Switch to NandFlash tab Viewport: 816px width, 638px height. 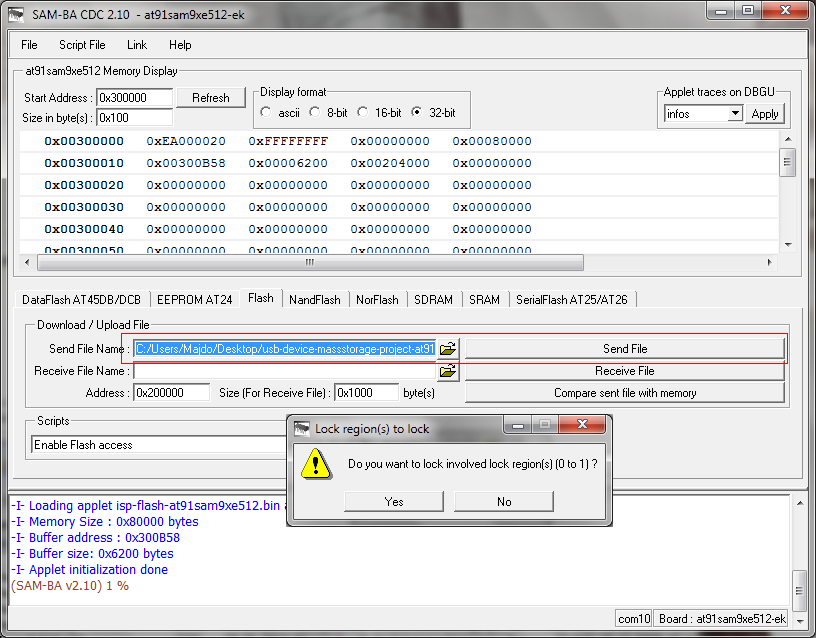coord(315,300)
